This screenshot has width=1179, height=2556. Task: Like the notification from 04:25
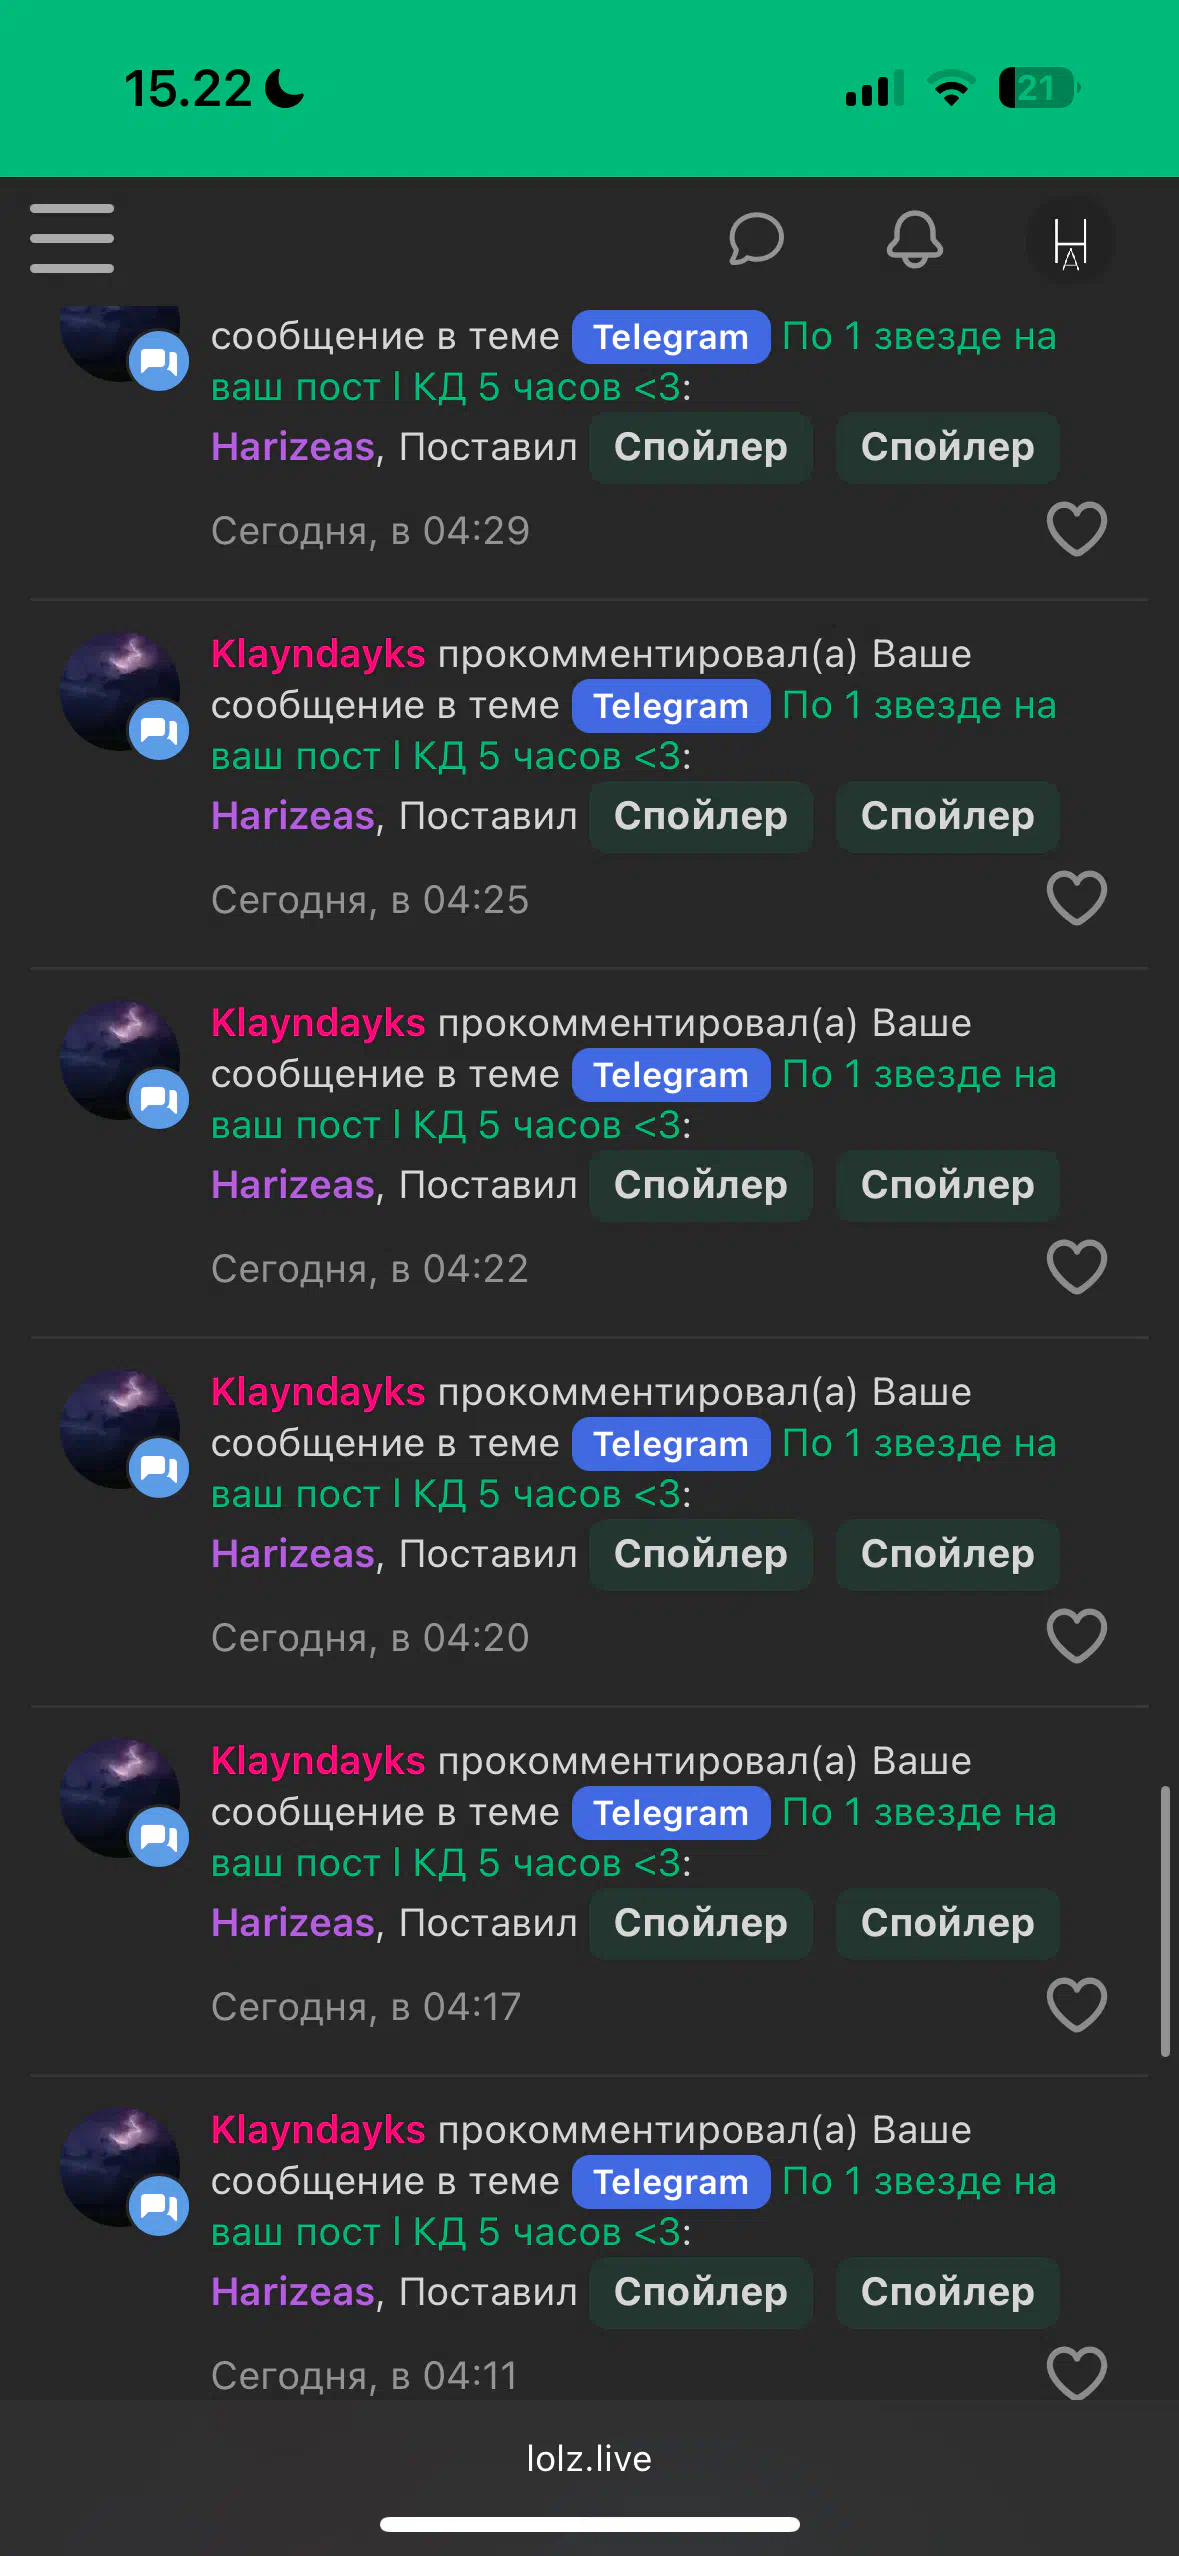coord(1077,897)
